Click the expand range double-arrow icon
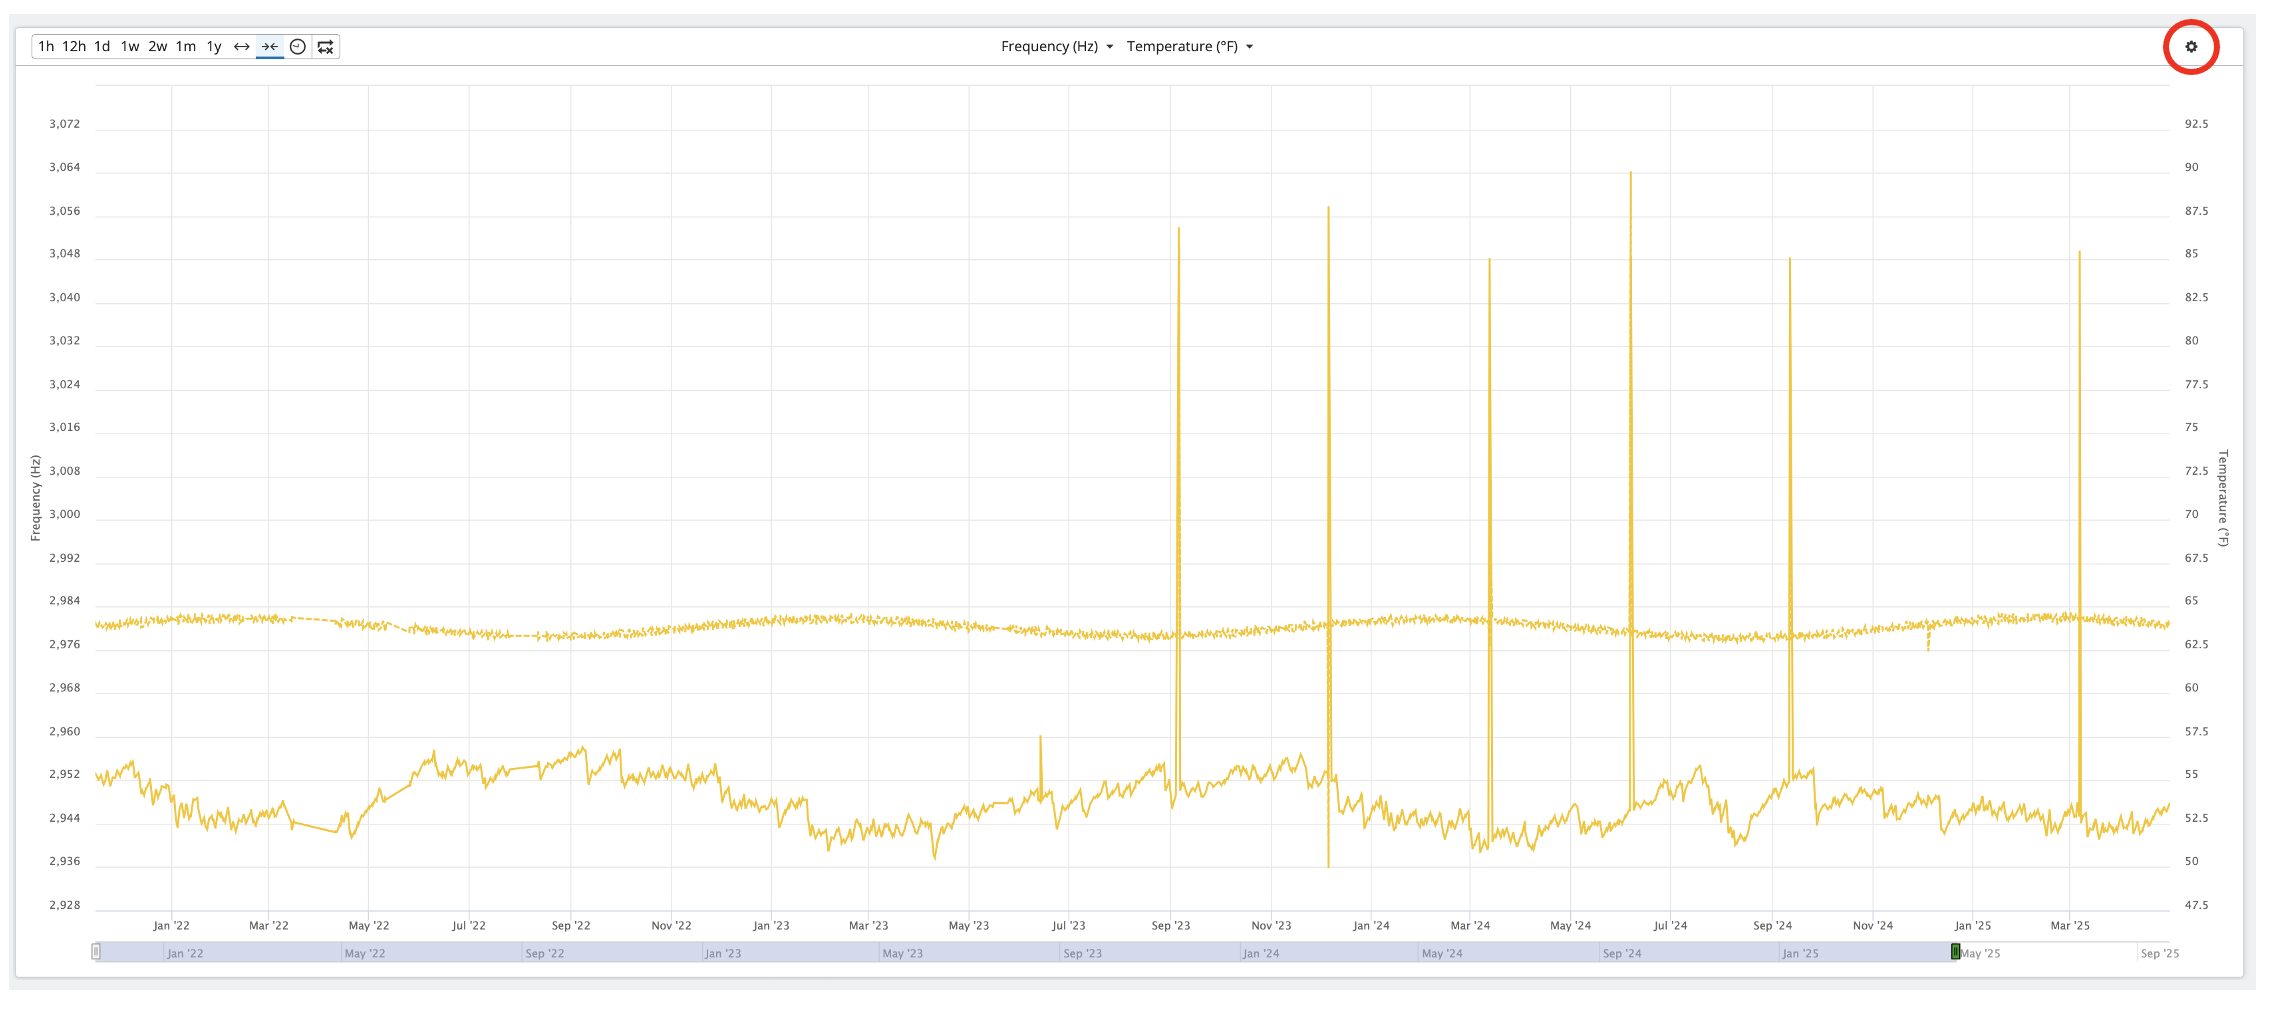 tap(242, 47)
